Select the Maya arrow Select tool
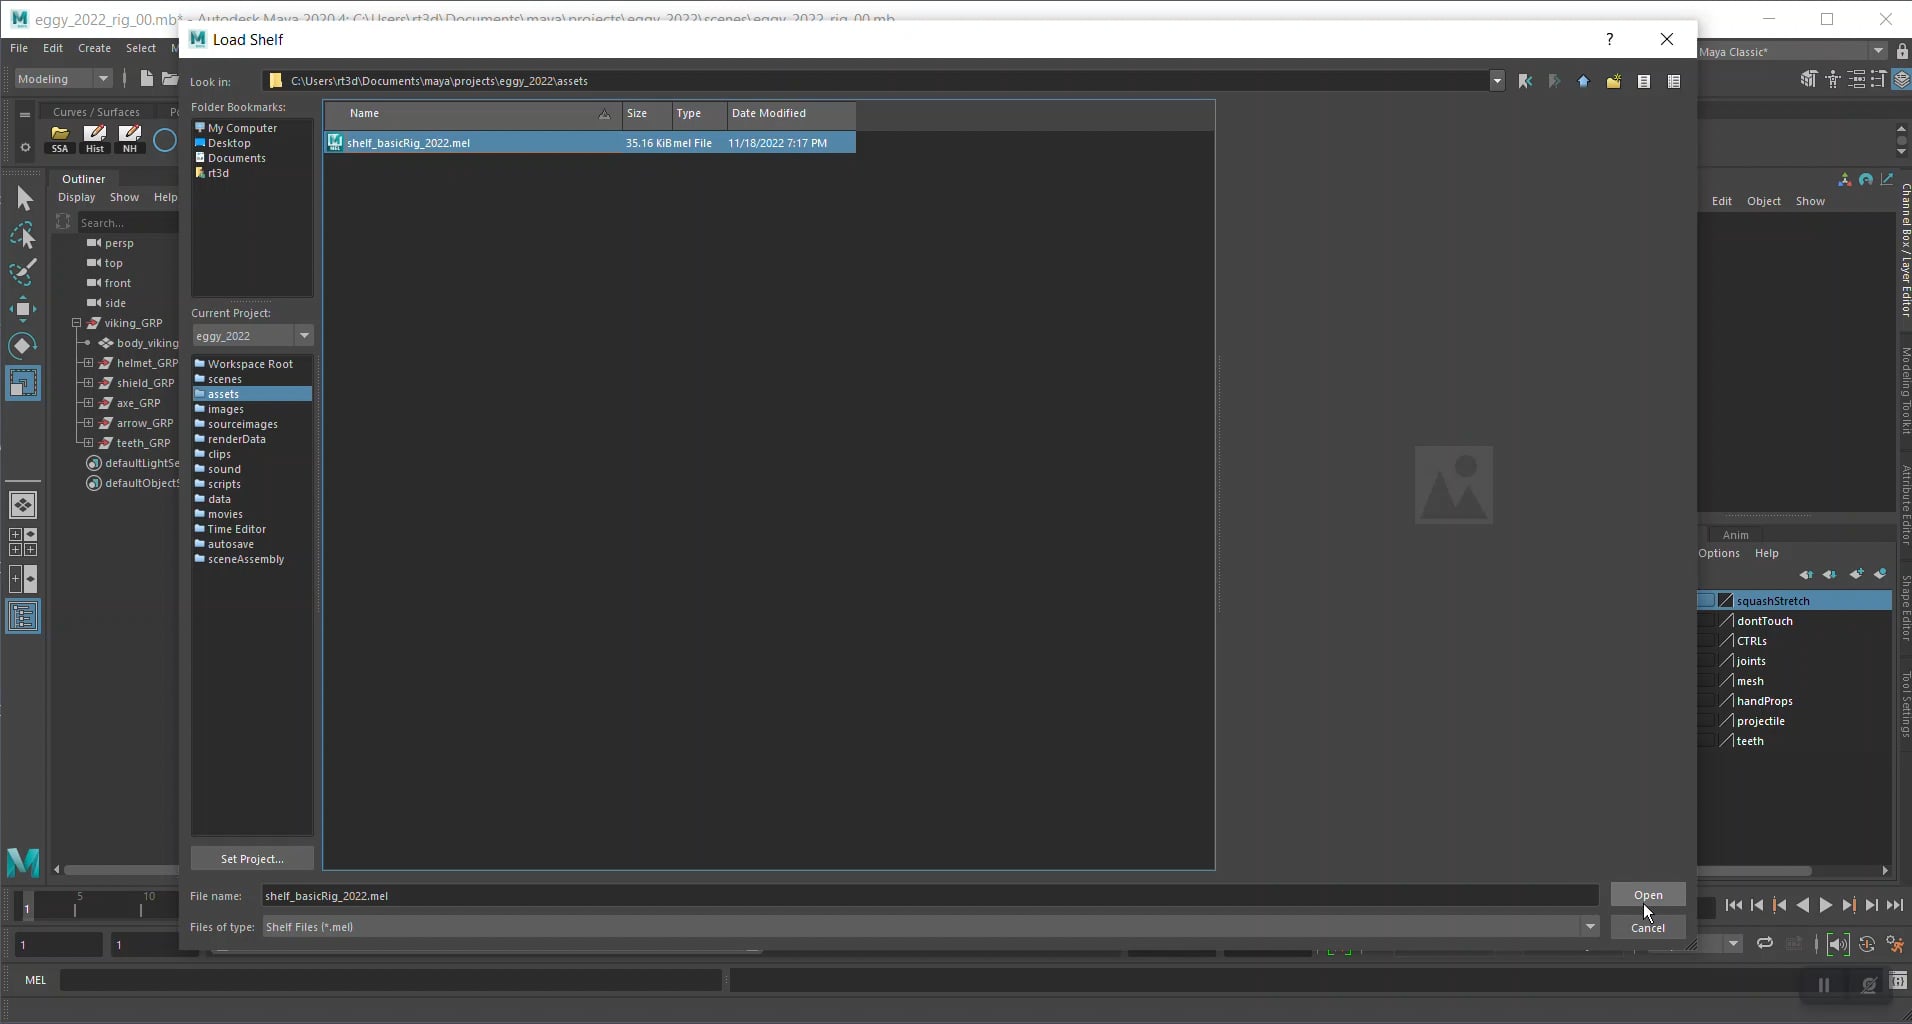The image size is (1912, 1024). [x=24, y=199]
